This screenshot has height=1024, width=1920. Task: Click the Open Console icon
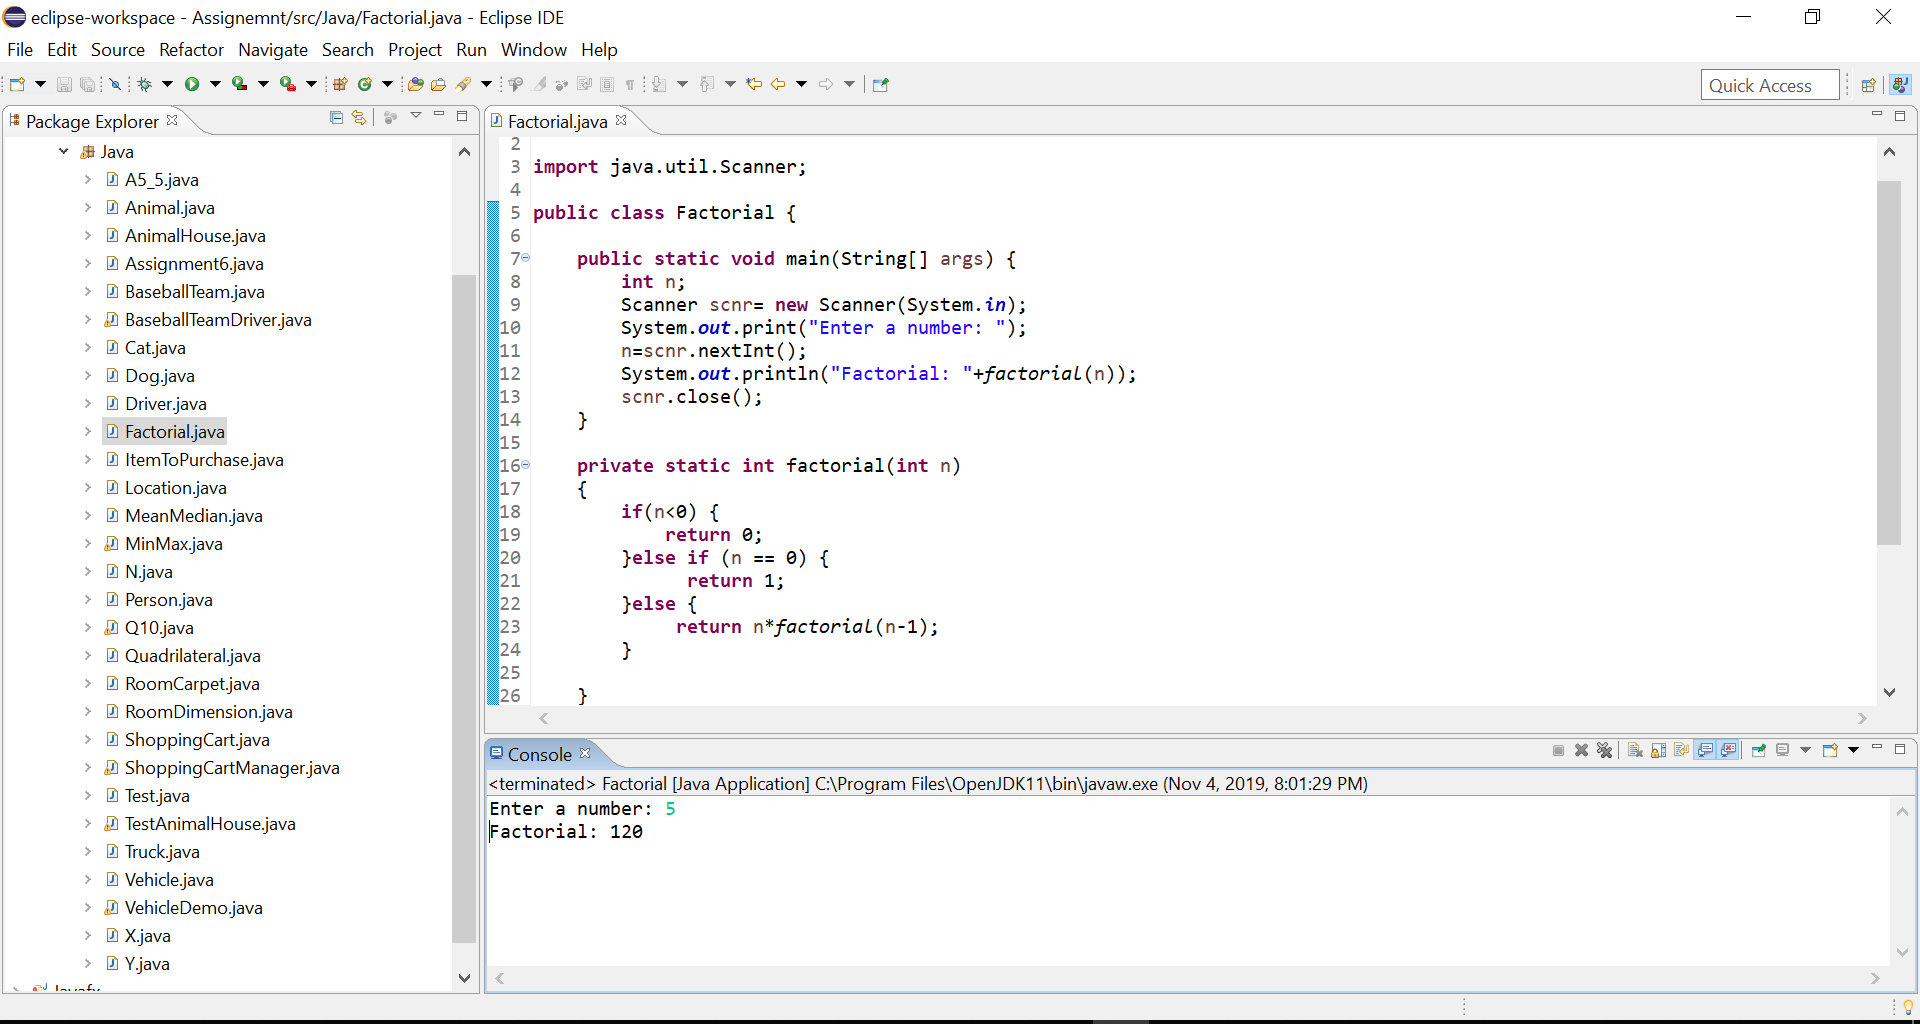point(1830,751)
